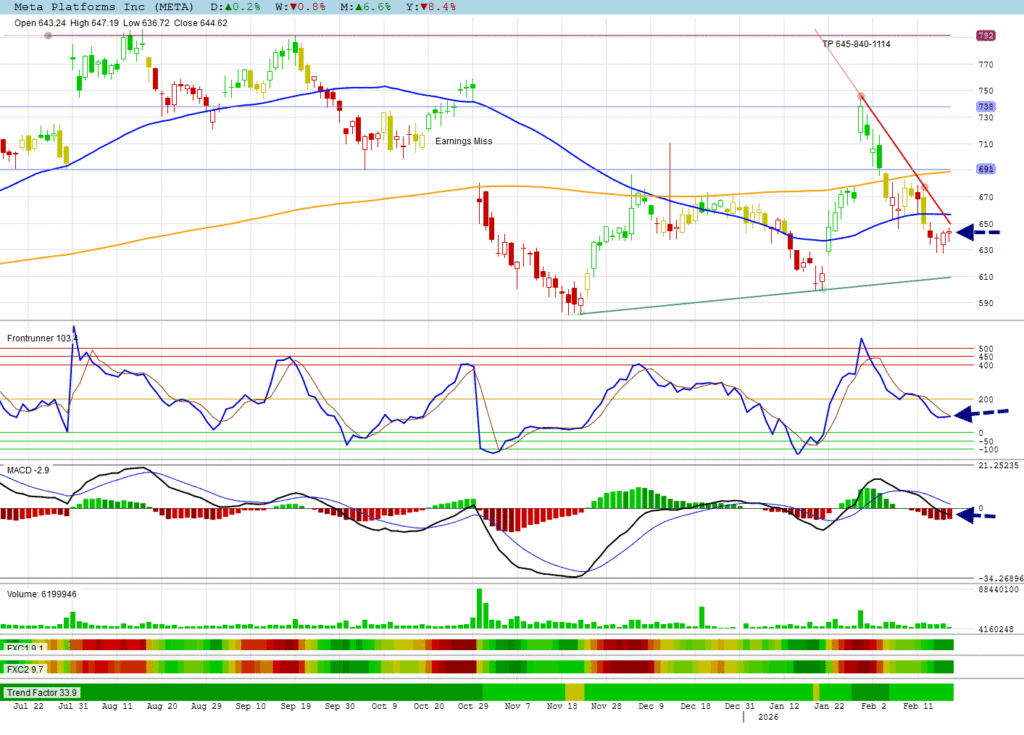Select the 782 price level tag
This screenshot has width=1024, height=735.
(984, 36)
